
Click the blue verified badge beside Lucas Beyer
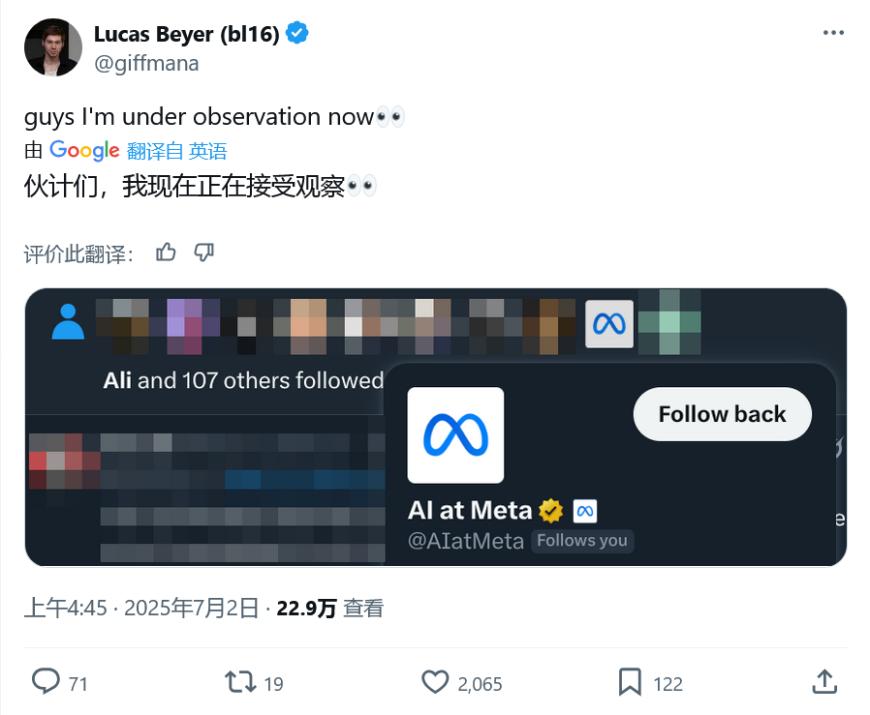tap(297, 33)
